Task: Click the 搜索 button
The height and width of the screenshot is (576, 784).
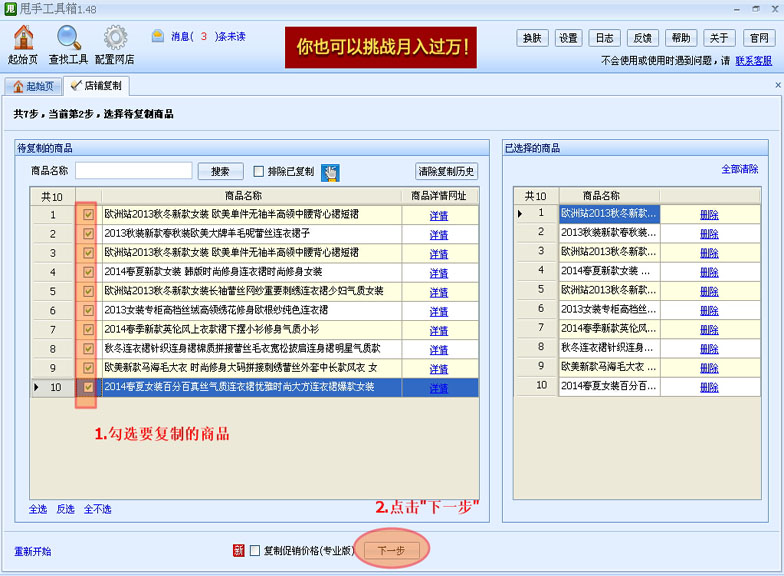Action: pyautogui.click(x=220, y=172)
